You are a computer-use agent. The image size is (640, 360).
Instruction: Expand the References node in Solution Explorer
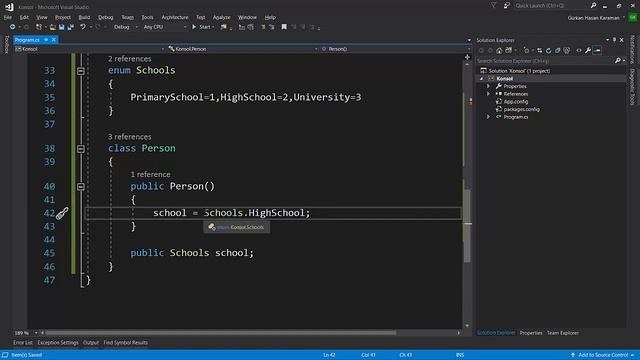pos(488,94)
